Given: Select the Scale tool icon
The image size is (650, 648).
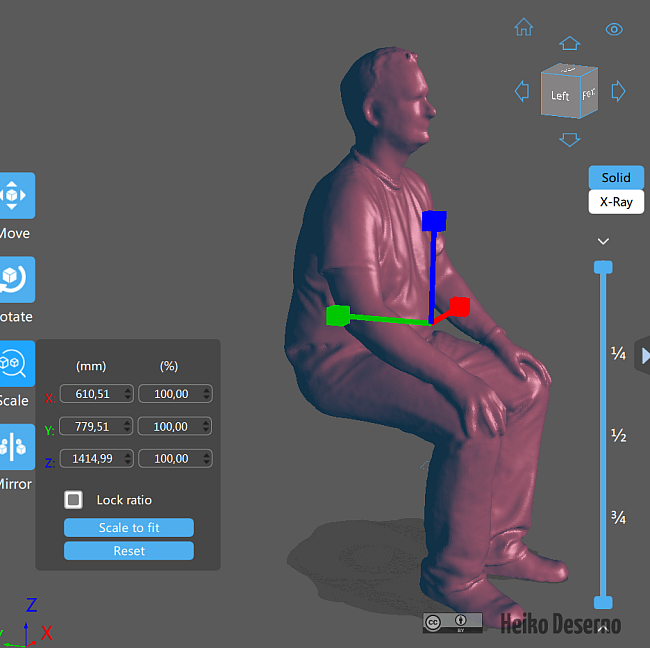Looking at the screenshot, I should 16,362.
